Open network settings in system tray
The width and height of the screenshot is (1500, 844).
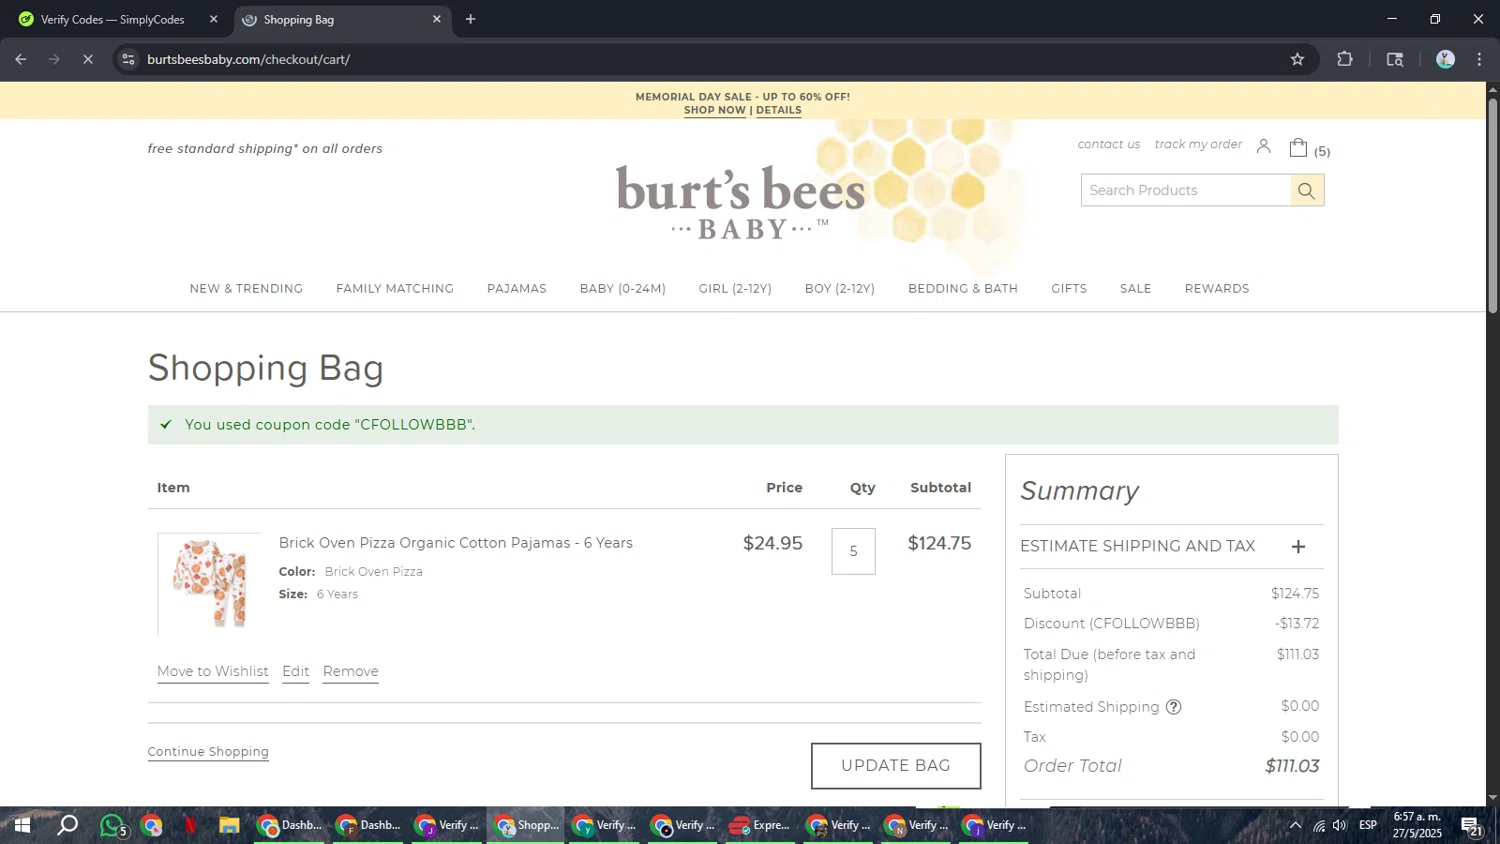(x=1319, y=826)
